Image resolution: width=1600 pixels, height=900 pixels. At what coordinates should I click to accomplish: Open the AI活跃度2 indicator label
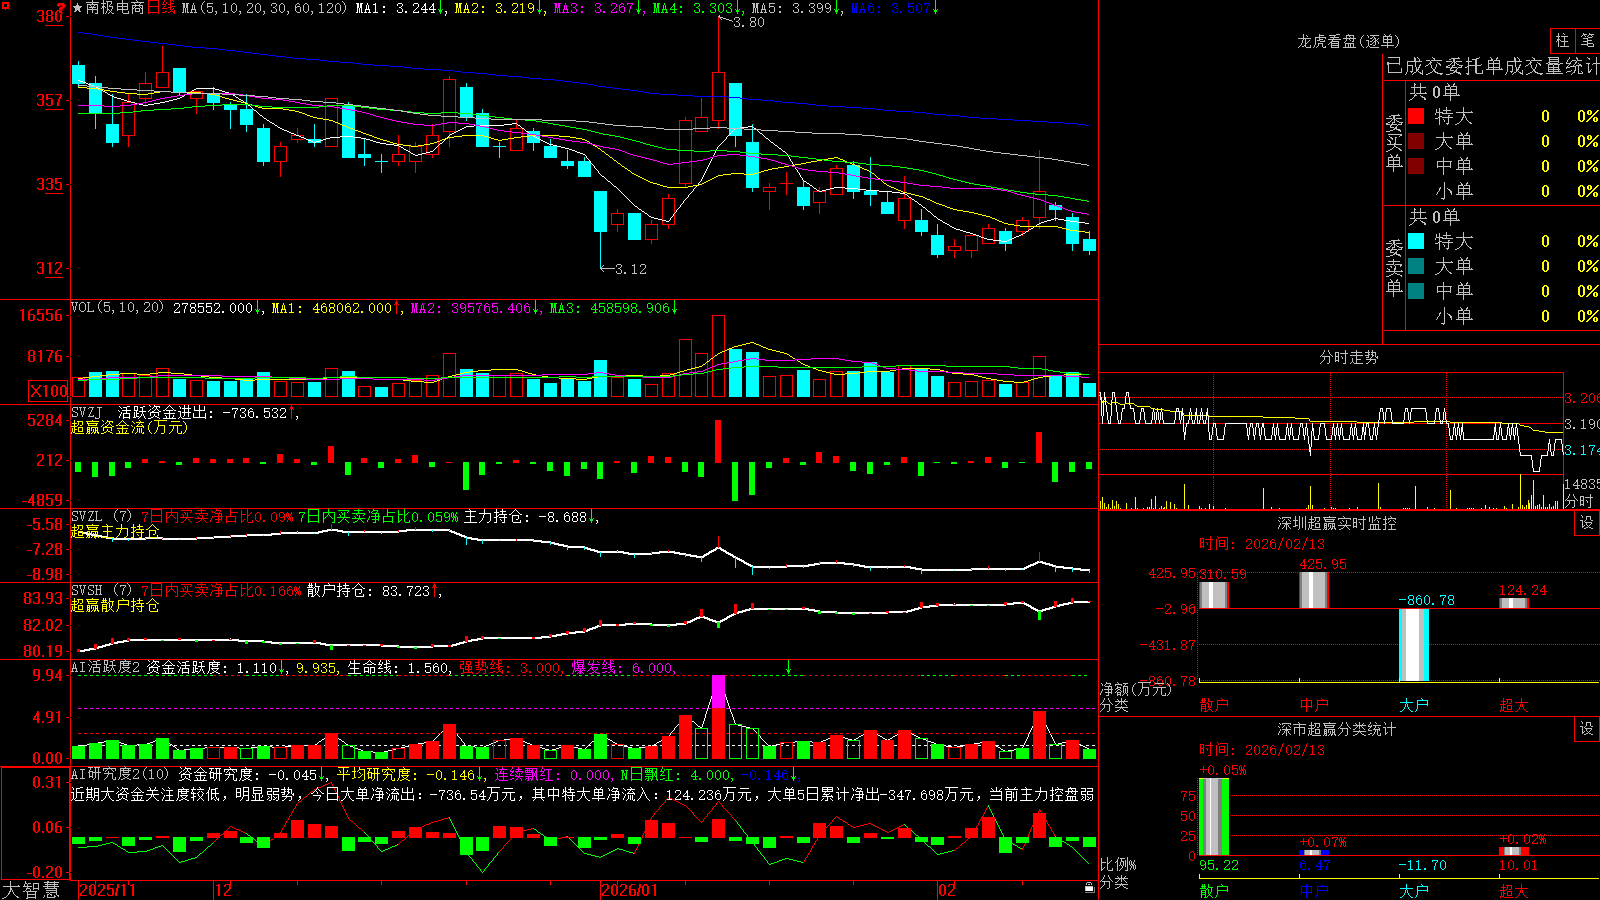[x=105, y=668]
